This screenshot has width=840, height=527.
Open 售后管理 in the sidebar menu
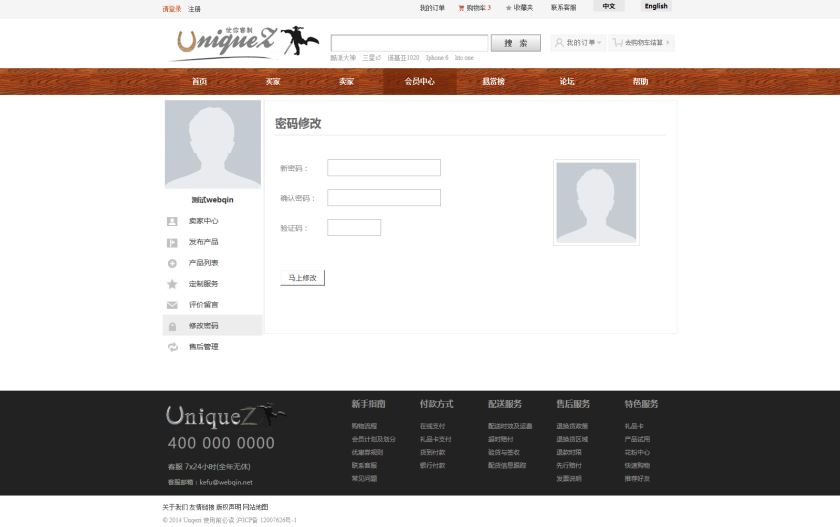point(203,347)
